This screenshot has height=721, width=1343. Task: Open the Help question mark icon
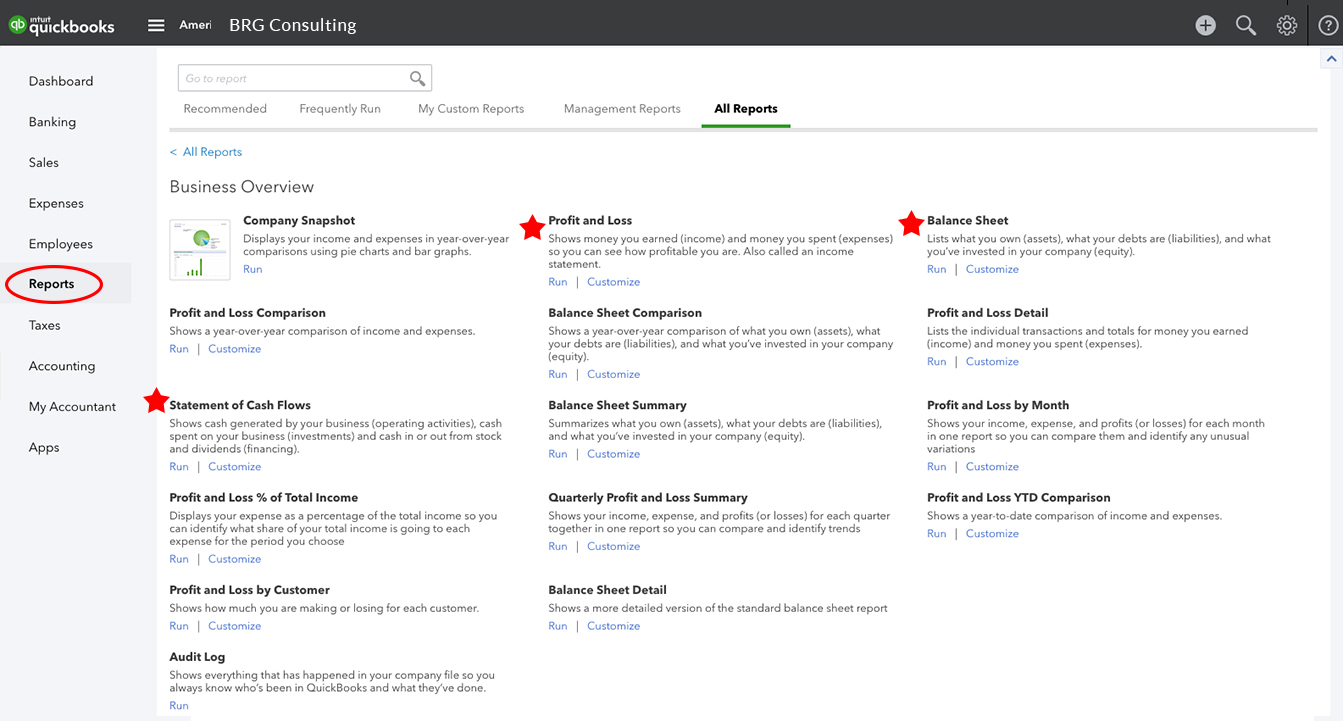[1327, 26]
